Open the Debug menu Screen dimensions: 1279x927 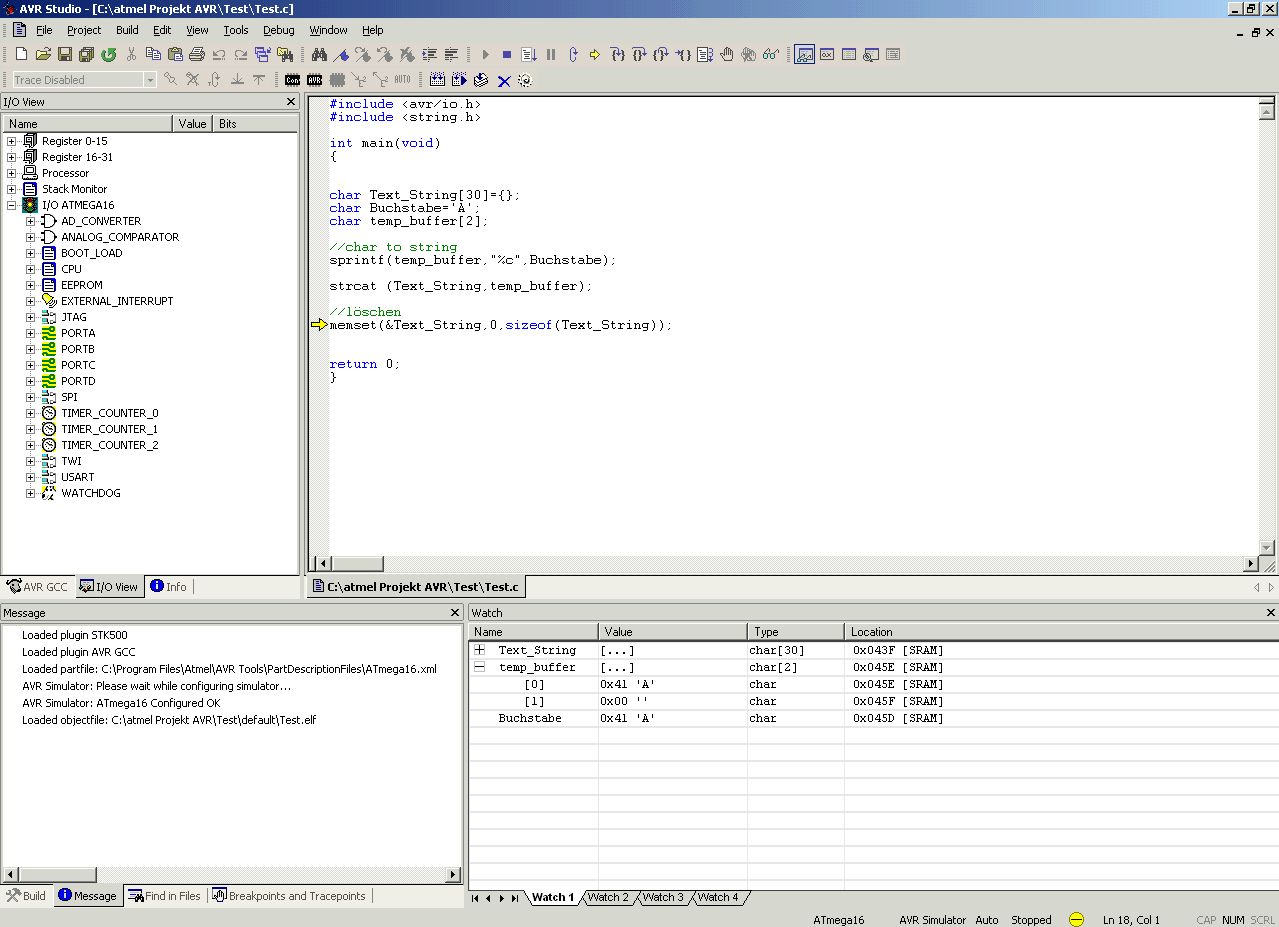point(278,30)
